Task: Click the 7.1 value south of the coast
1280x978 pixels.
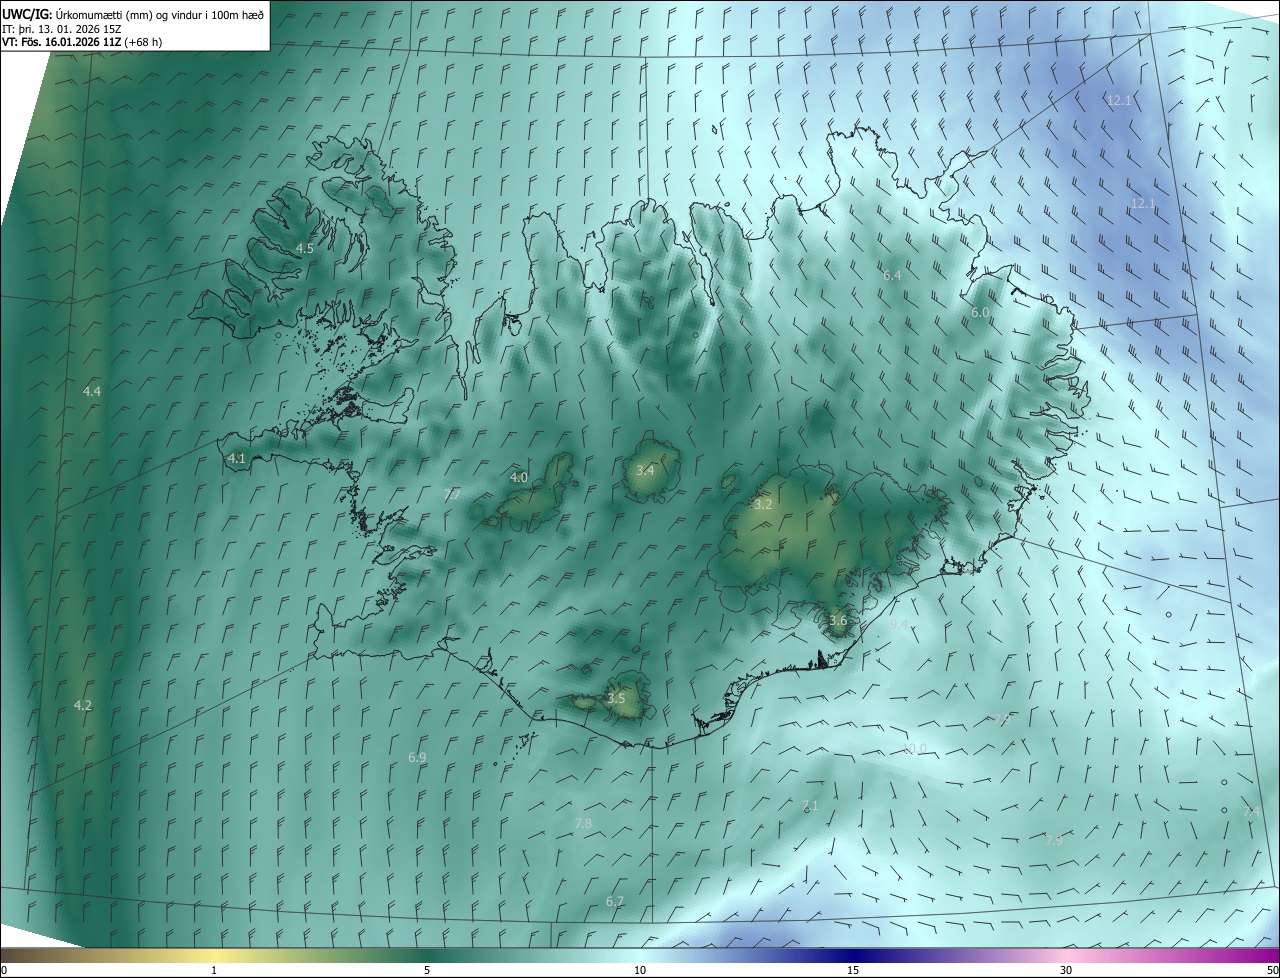Action: coord(810,805)
